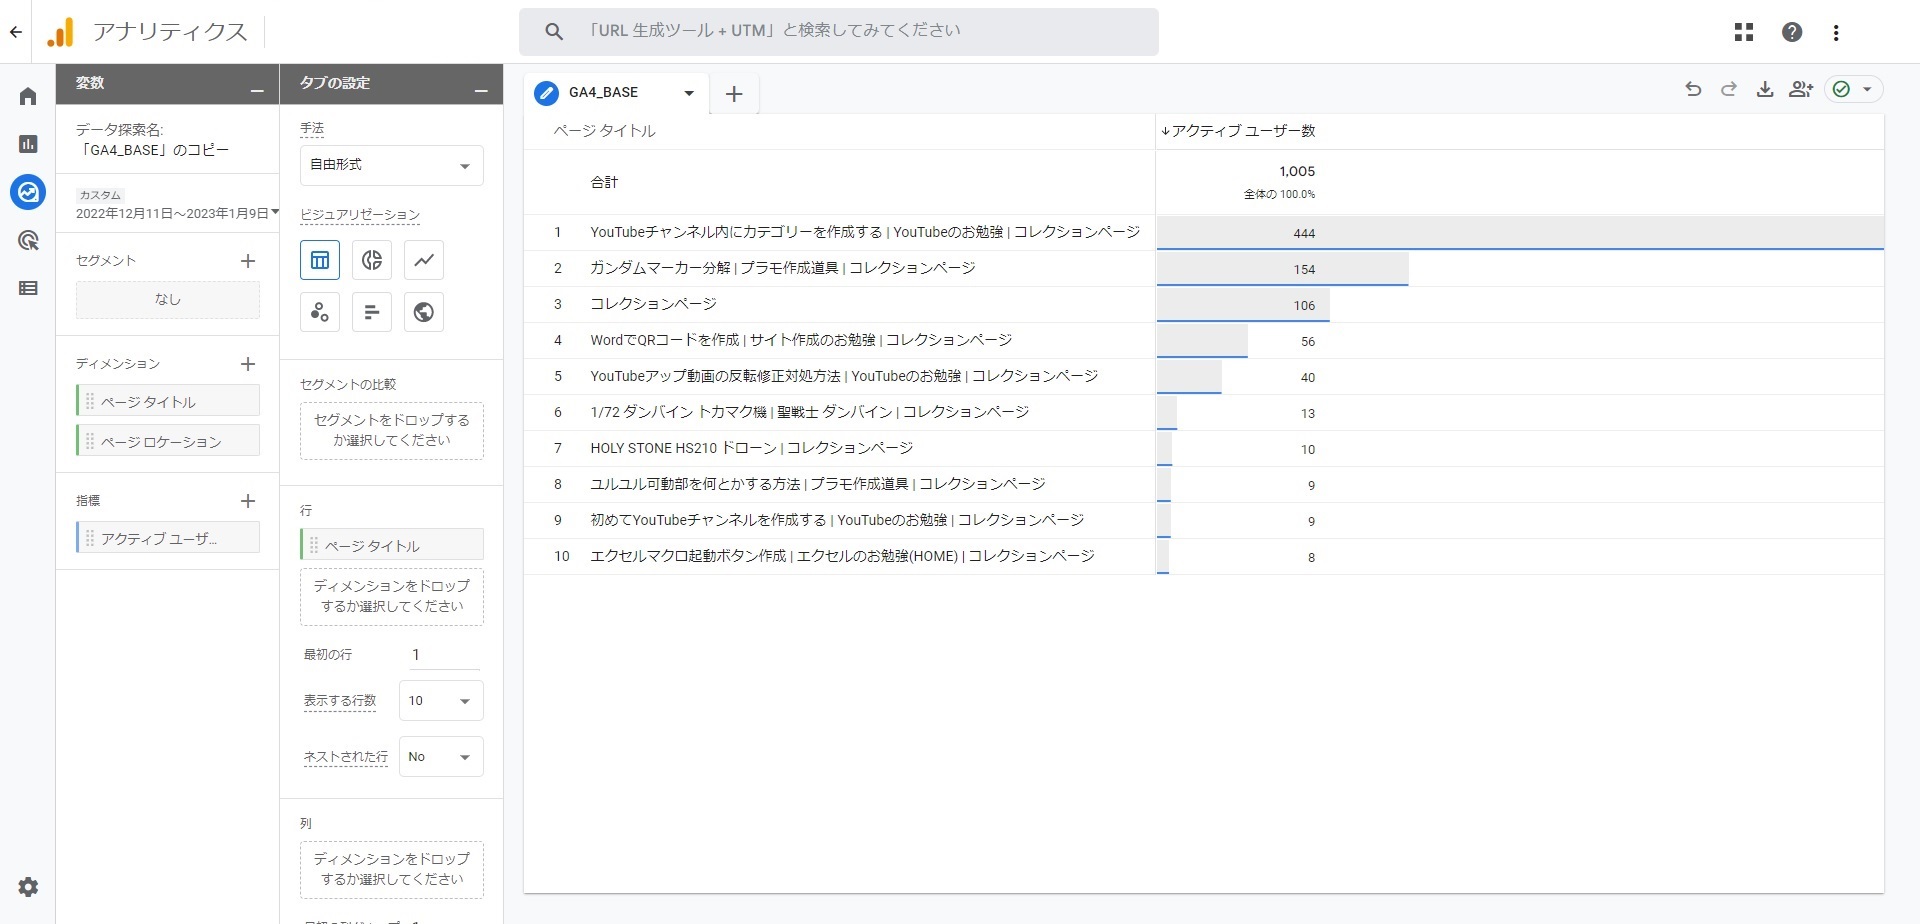Open the three-dot more options menu

tap(1836, 32)
